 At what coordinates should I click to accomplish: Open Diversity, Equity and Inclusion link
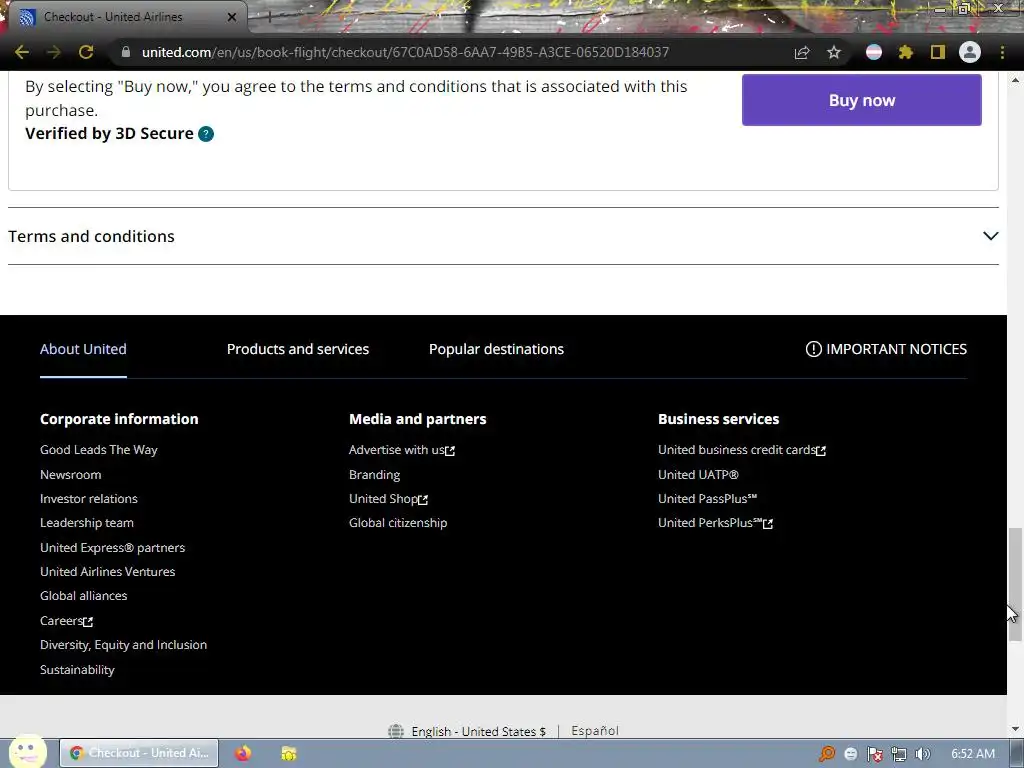pyautogui.click(x=123, y=645)
